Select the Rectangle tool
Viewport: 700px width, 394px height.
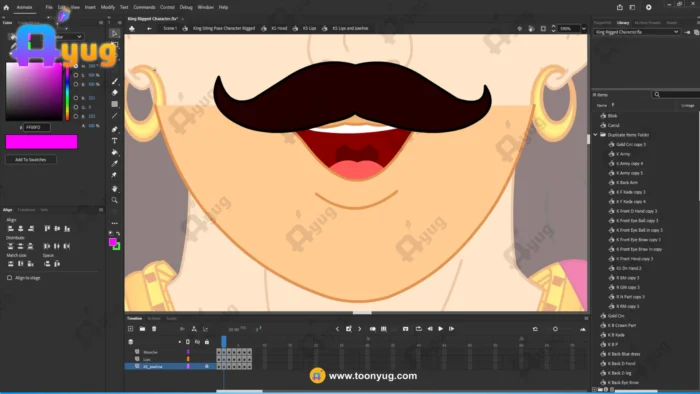[x=115, y=104]
